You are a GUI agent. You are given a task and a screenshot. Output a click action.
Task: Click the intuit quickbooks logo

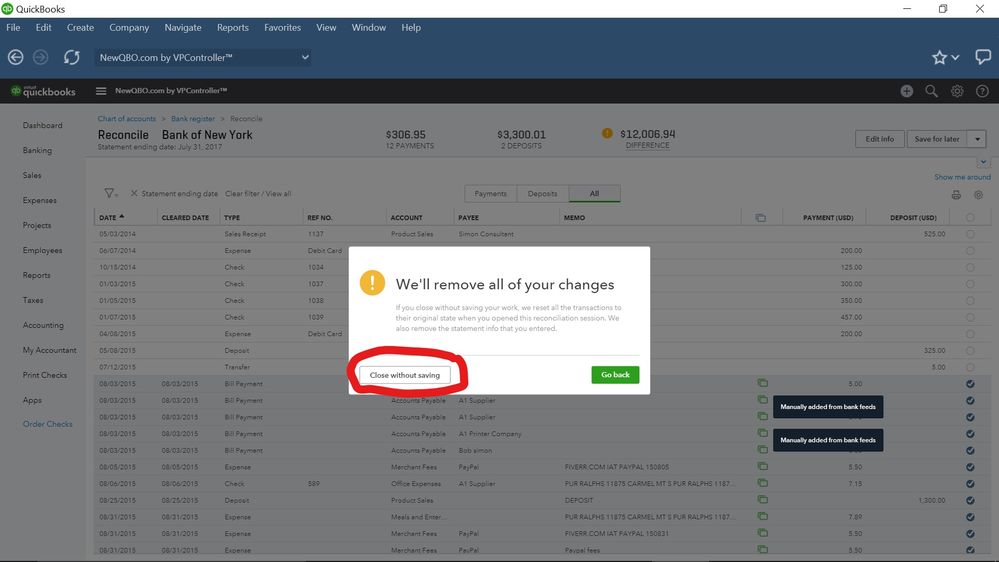(x=43, y=91)
